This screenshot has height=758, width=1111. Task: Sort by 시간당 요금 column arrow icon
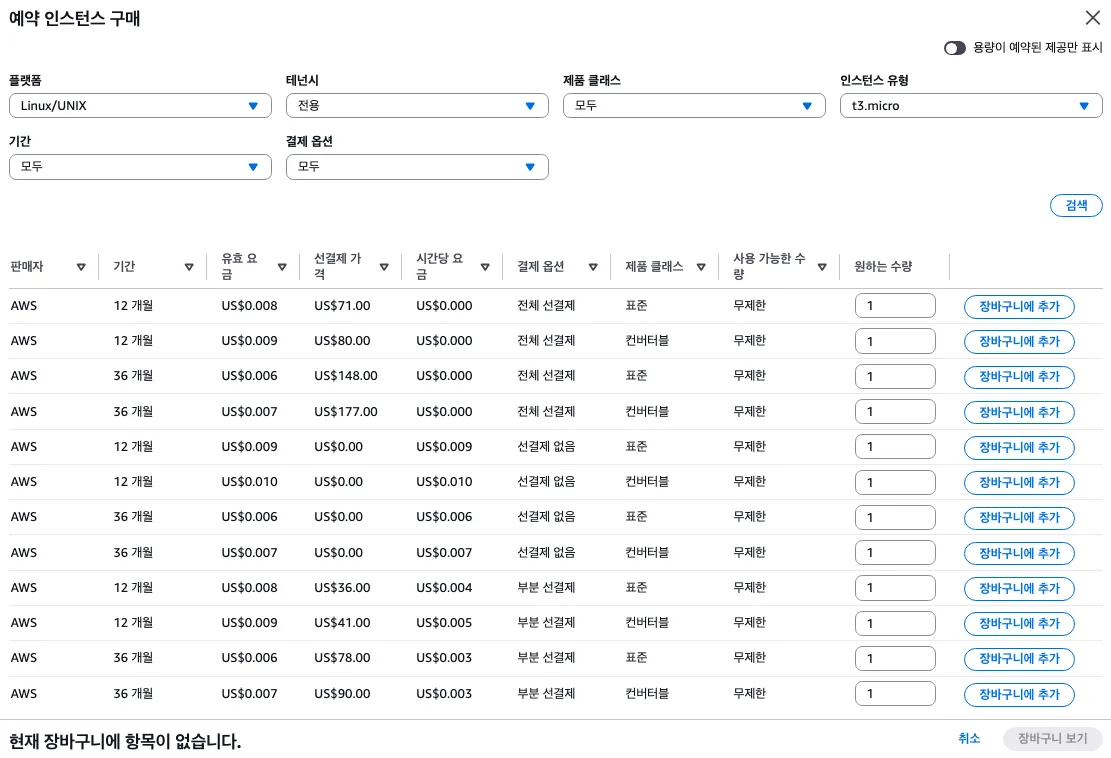tap(485, 267)
